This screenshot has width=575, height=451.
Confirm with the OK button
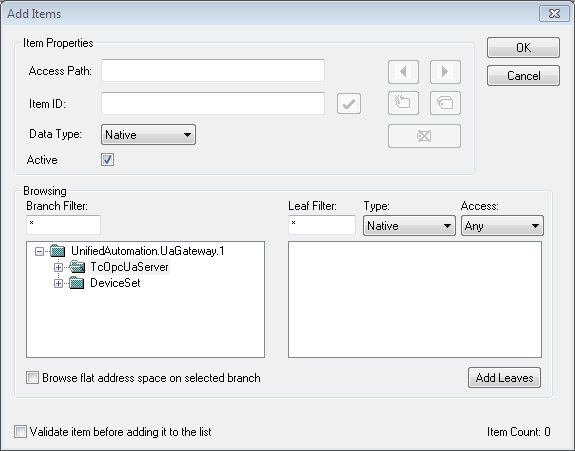523,47
